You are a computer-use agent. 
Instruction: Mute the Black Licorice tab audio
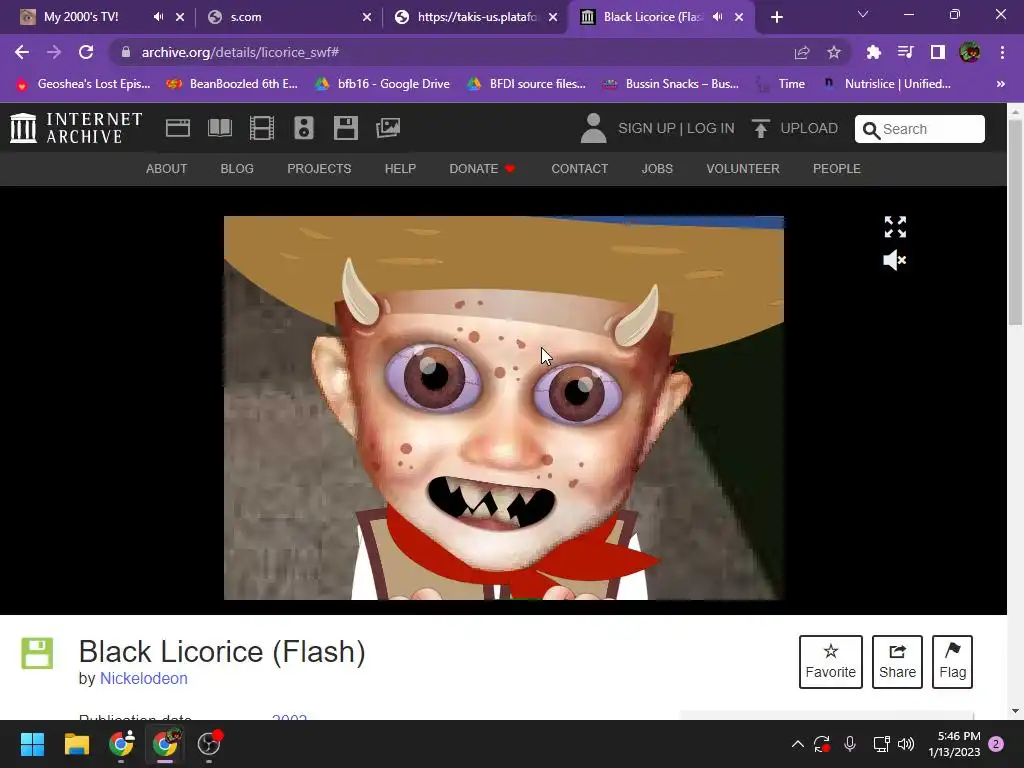point(717,17)
